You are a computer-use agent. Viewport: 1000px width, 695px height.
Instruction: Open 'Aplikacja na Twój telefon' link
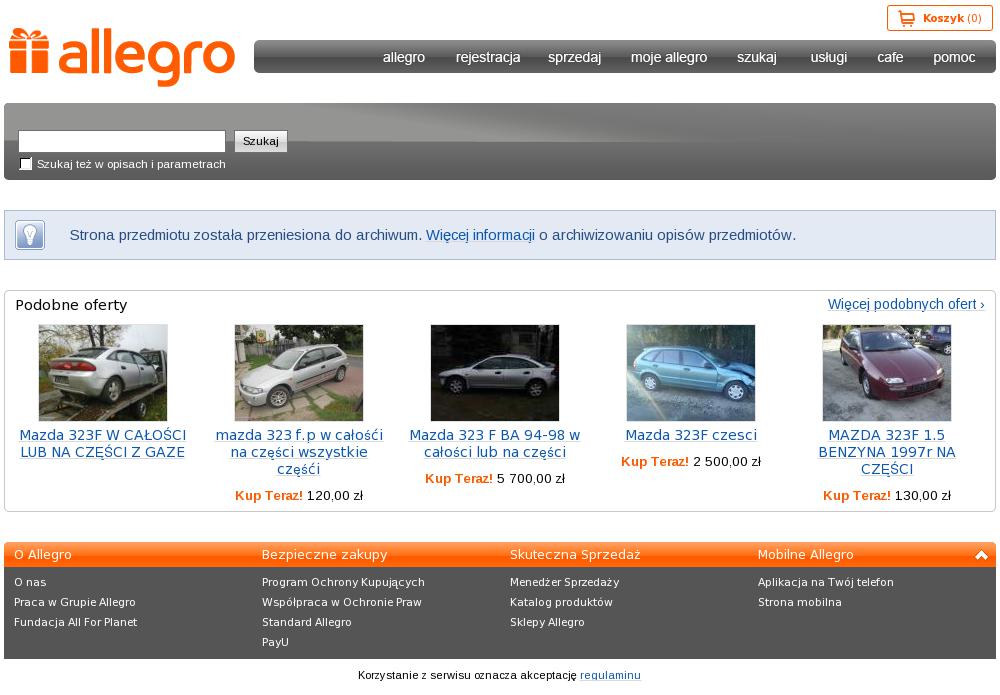coord(826,582)
